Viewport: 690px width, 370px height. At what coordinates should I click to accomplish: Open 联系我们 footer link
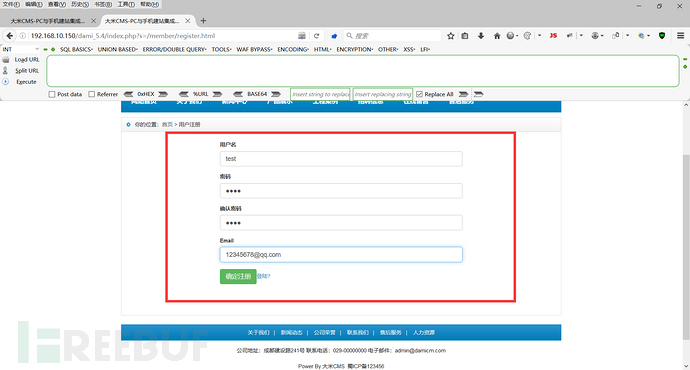358,333
